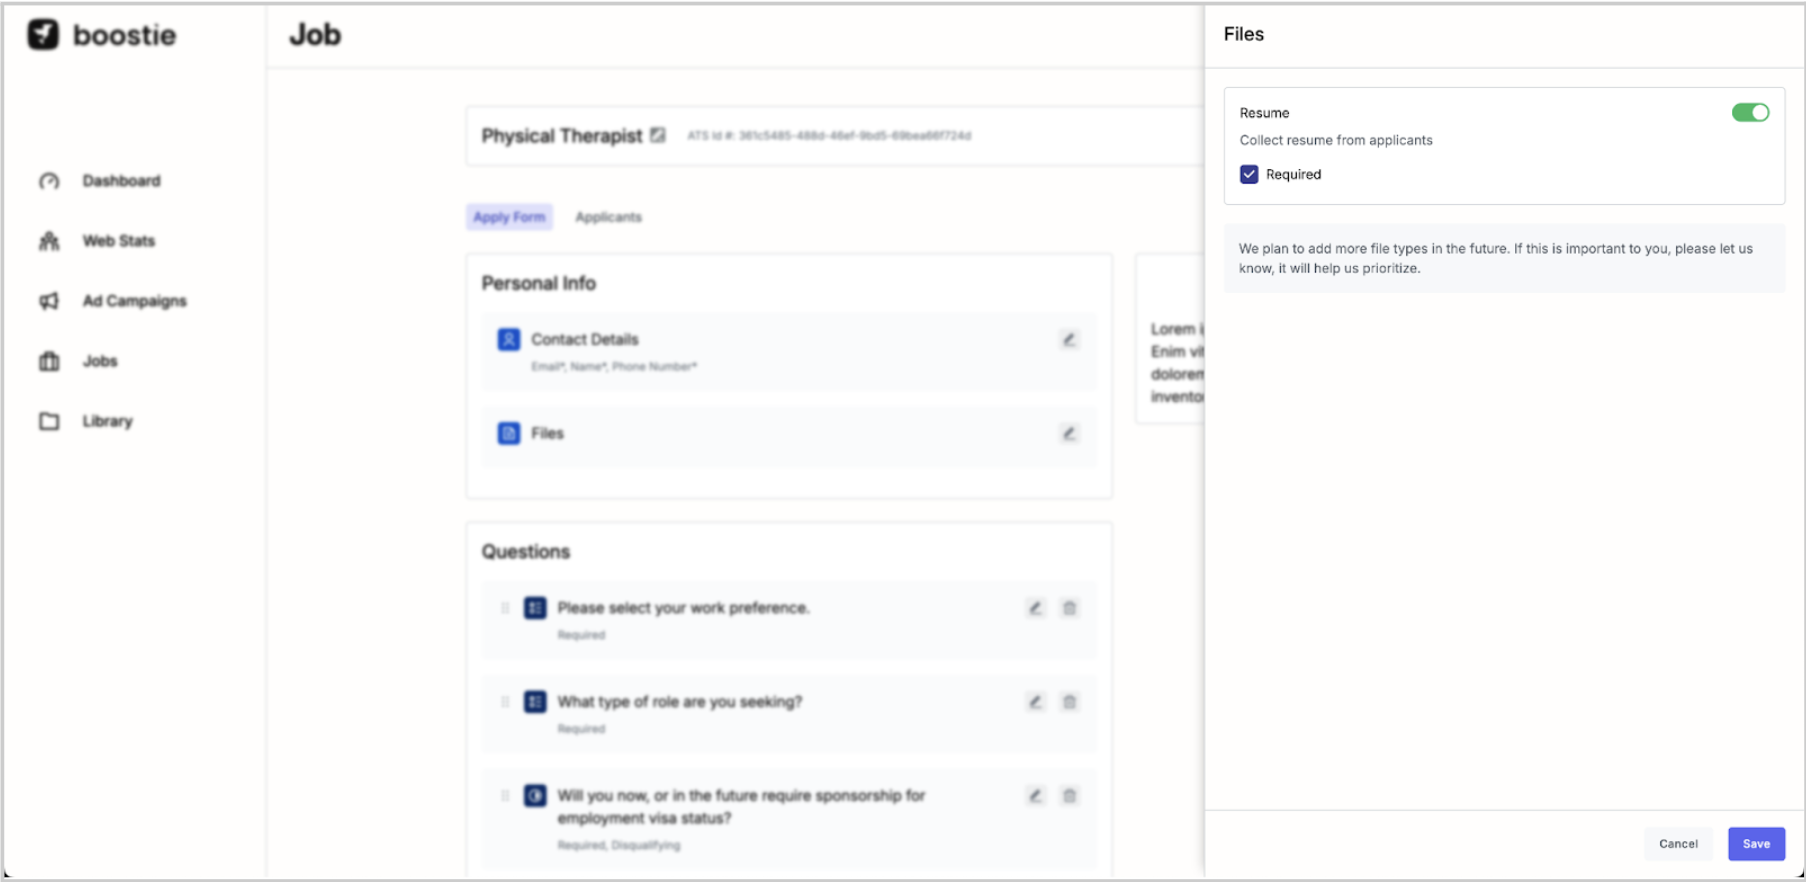Viewport: 1806px width, 882px height.
Task: Toggle the Resume collection switch off
Action: (x=1750, y=113)
